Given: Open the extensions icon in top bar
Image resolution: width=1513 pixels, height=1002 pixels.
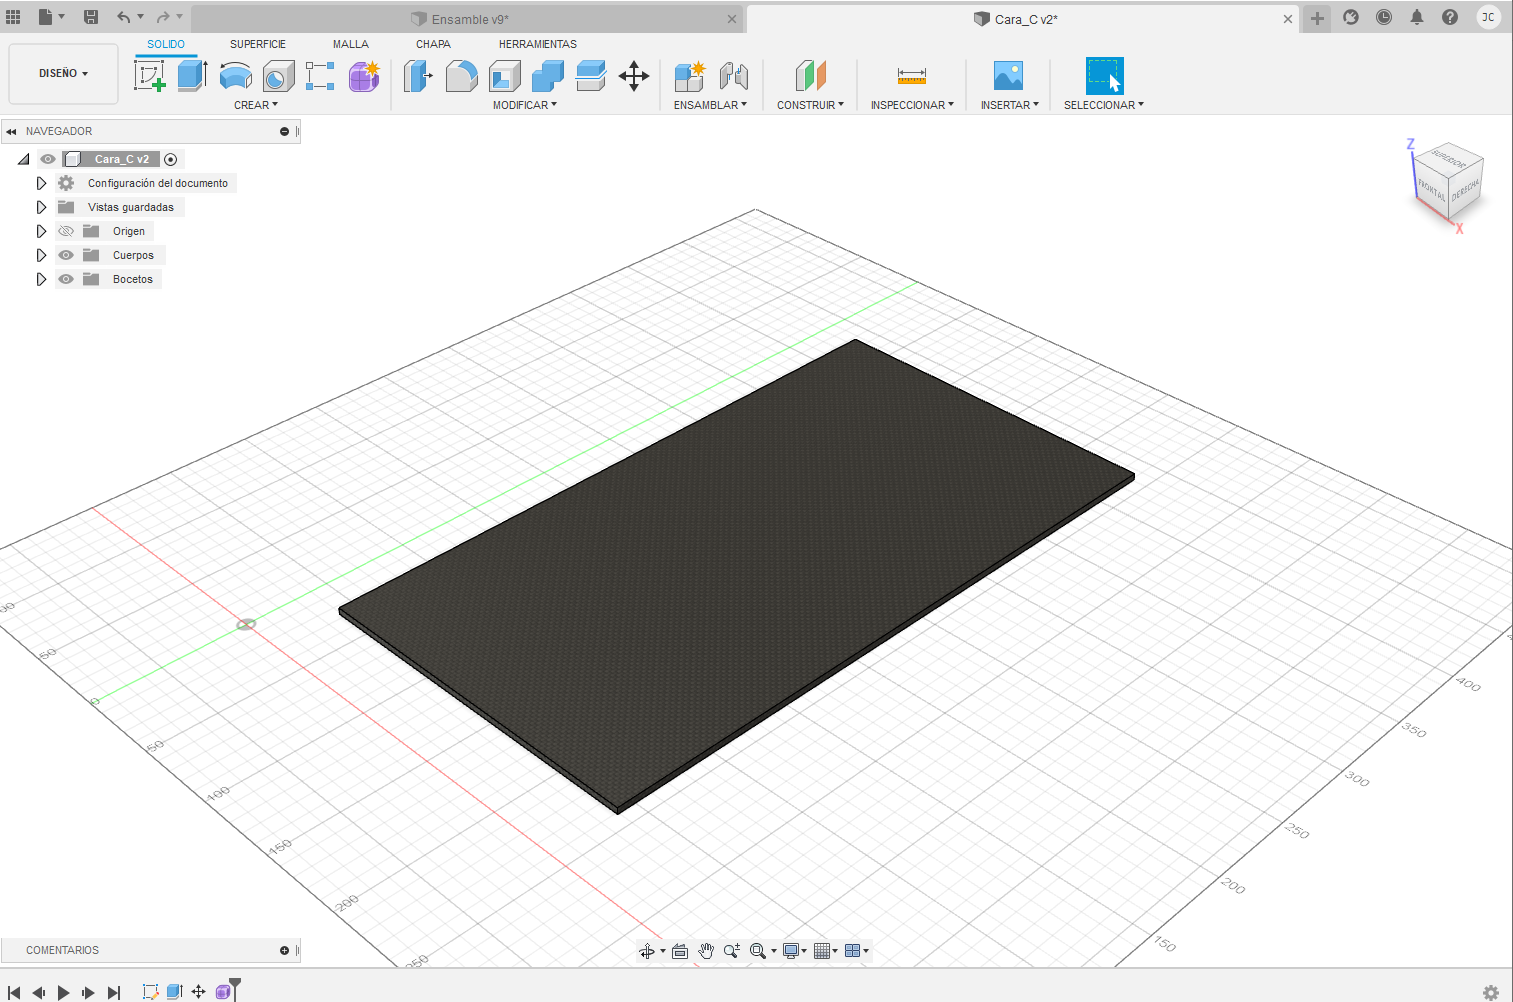Looking at the screenshot, I should pos(1351,17).
